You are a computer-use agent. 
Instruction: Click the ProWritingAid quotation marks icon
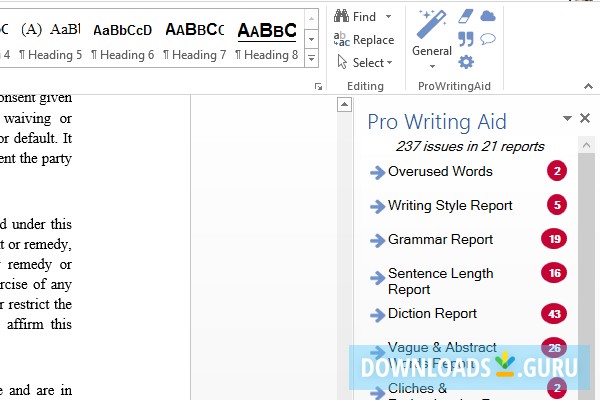pyautogui.click(x=466, y=39)
